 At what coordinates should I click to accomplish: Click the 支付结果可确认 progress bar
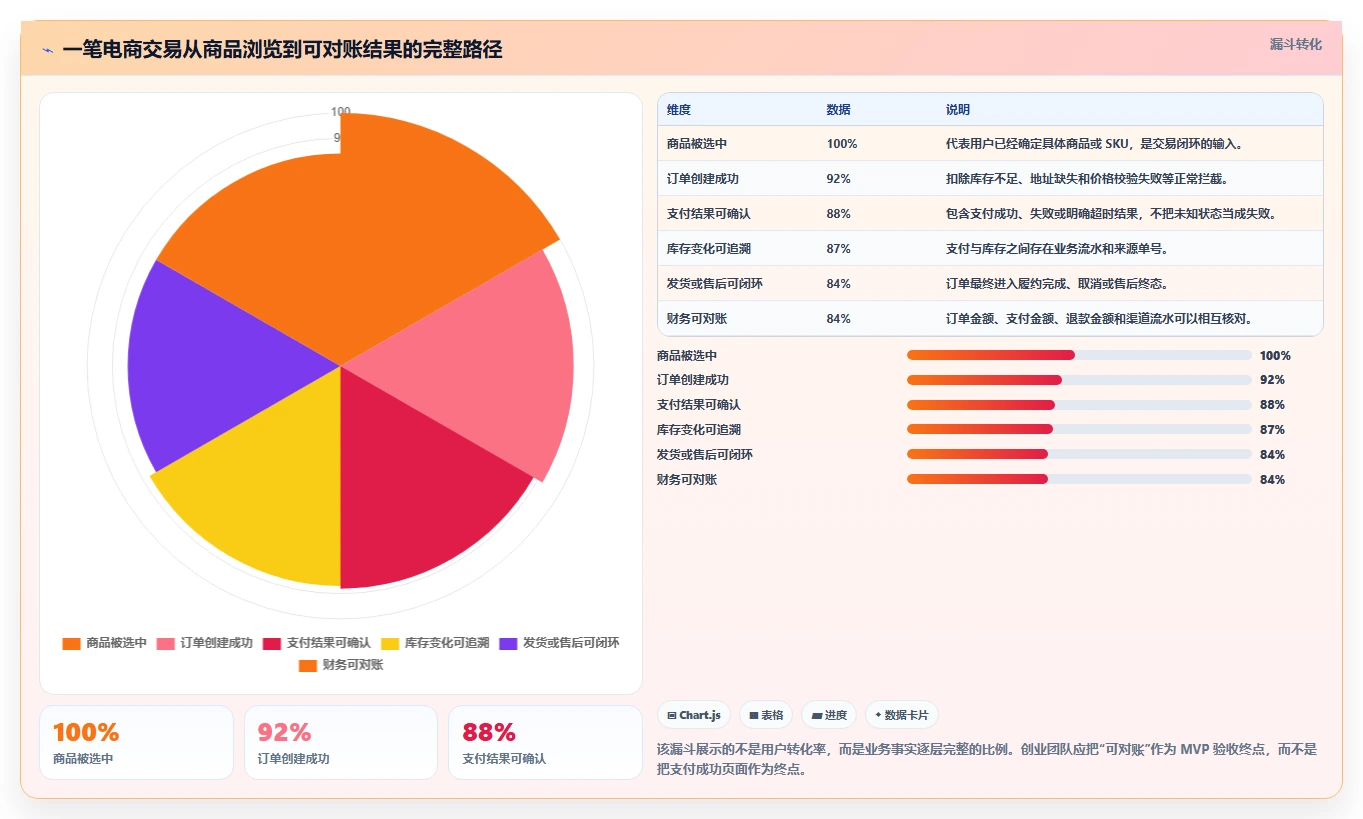[1079, 405]
